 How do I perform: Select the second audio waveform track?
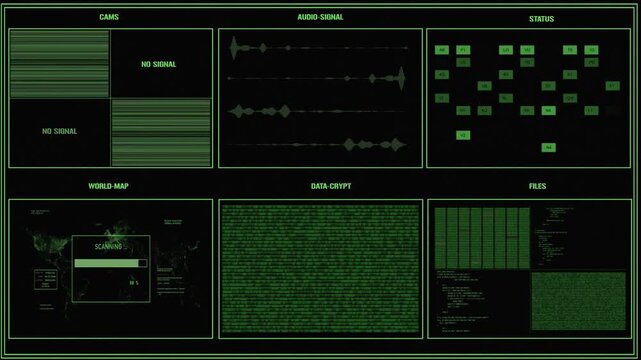(x=317, y=78)
